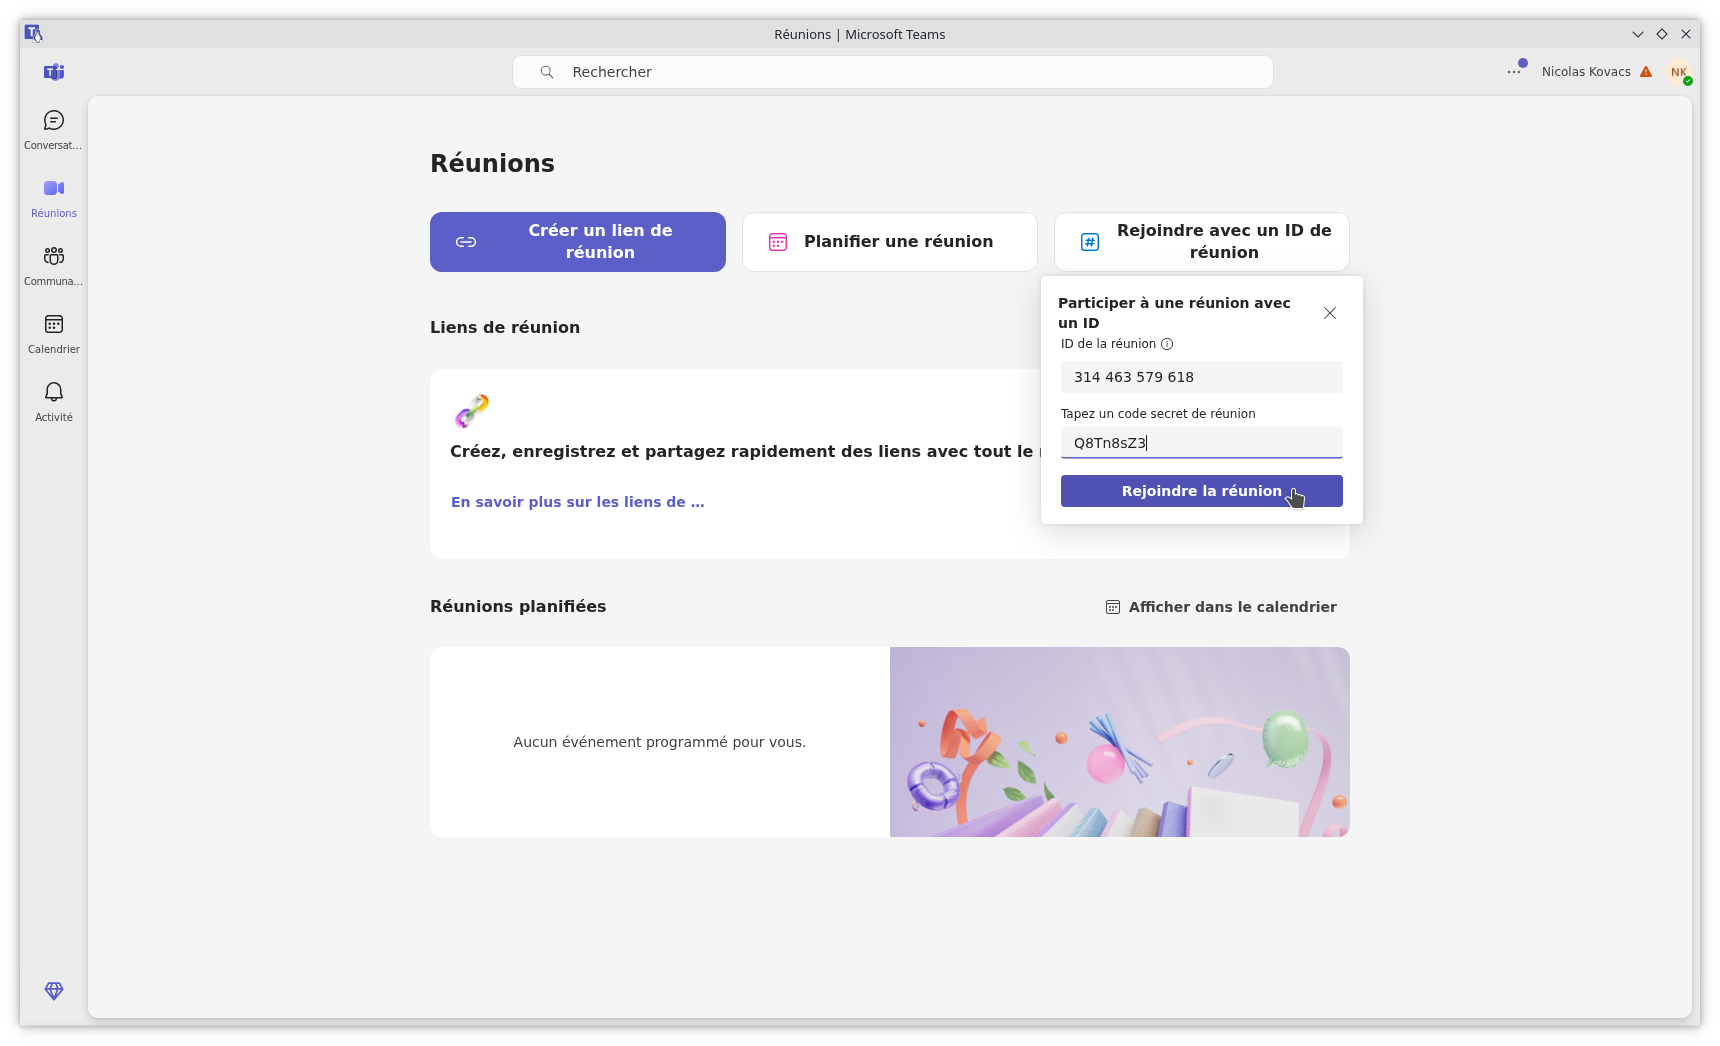Click the Créer un lien de réunion button
1720x1046 pixels.
577,241
